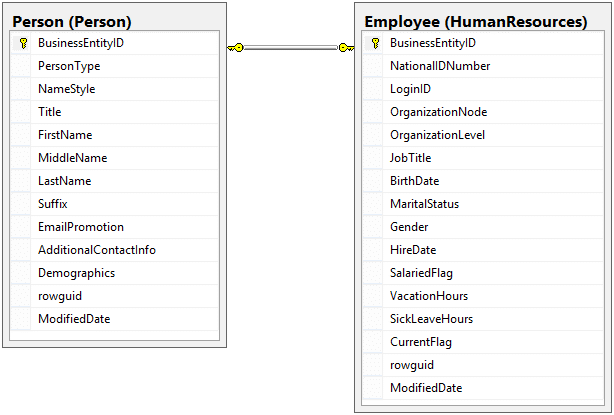Viewport: 614px width, 415px height.
Task: Select VacationHours column row
Action: tap(429, 296)
